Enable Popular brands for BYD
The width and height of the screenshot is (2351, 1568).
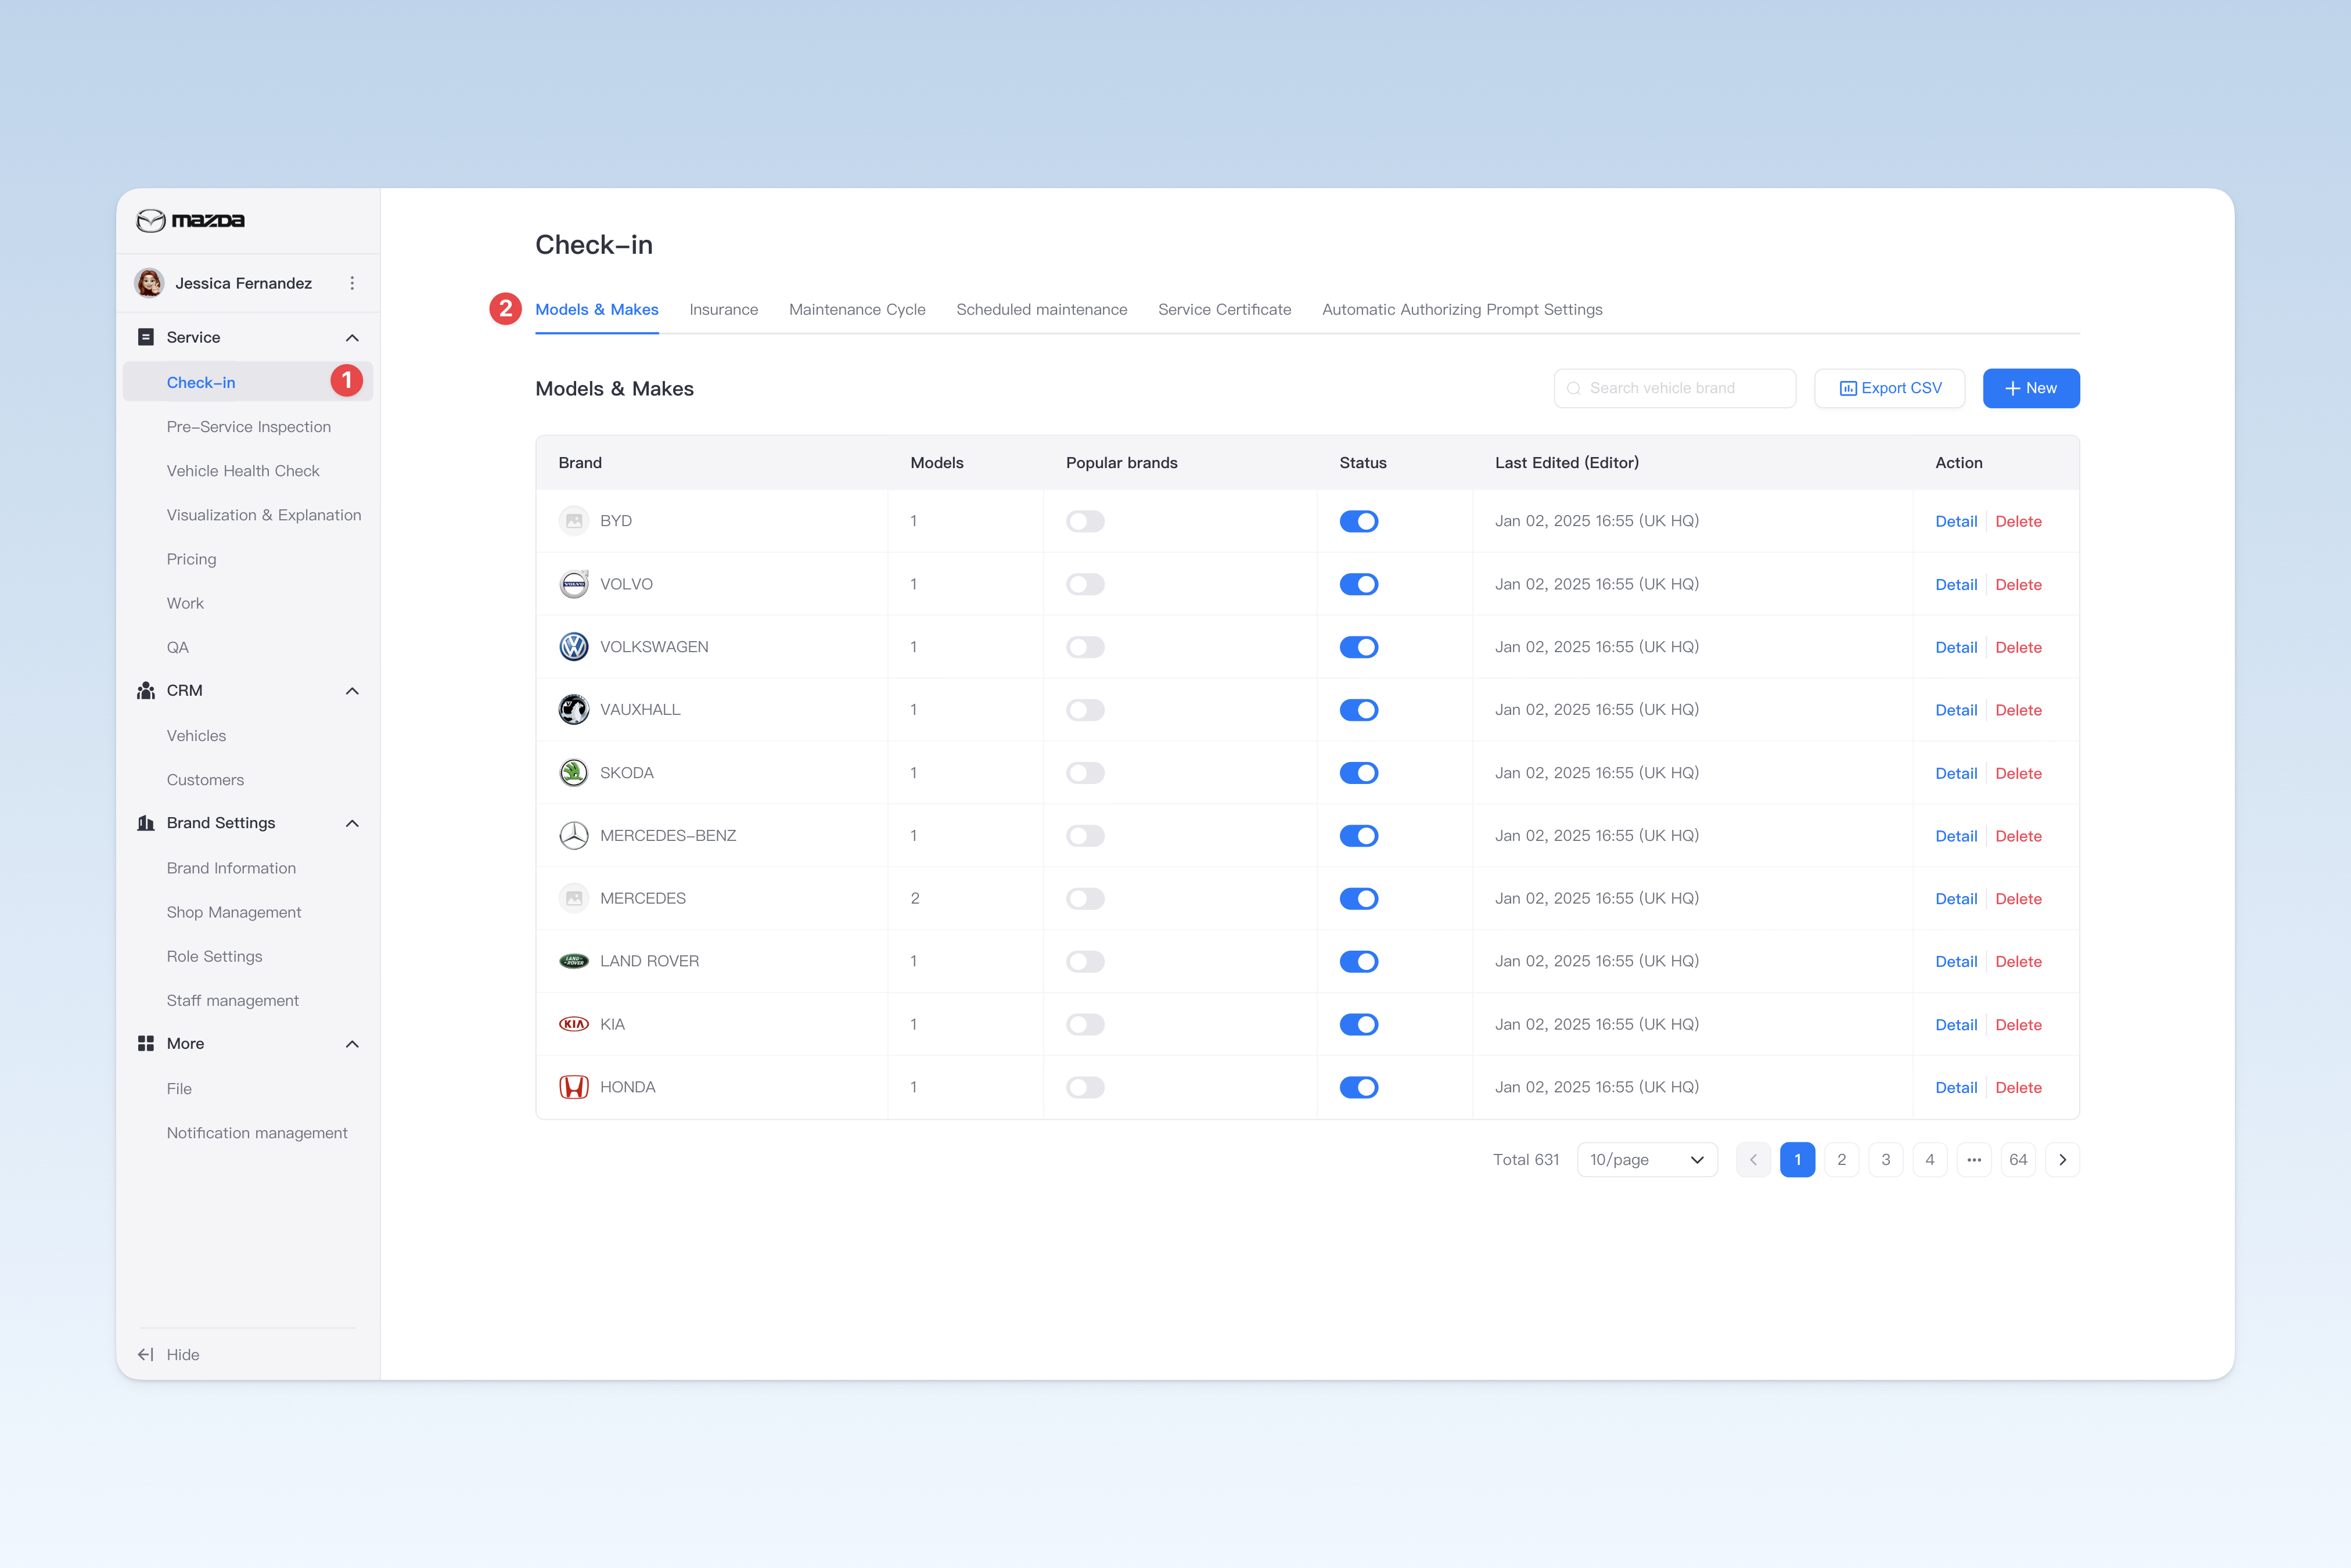pyautogui.click(x=1085, y=521)
